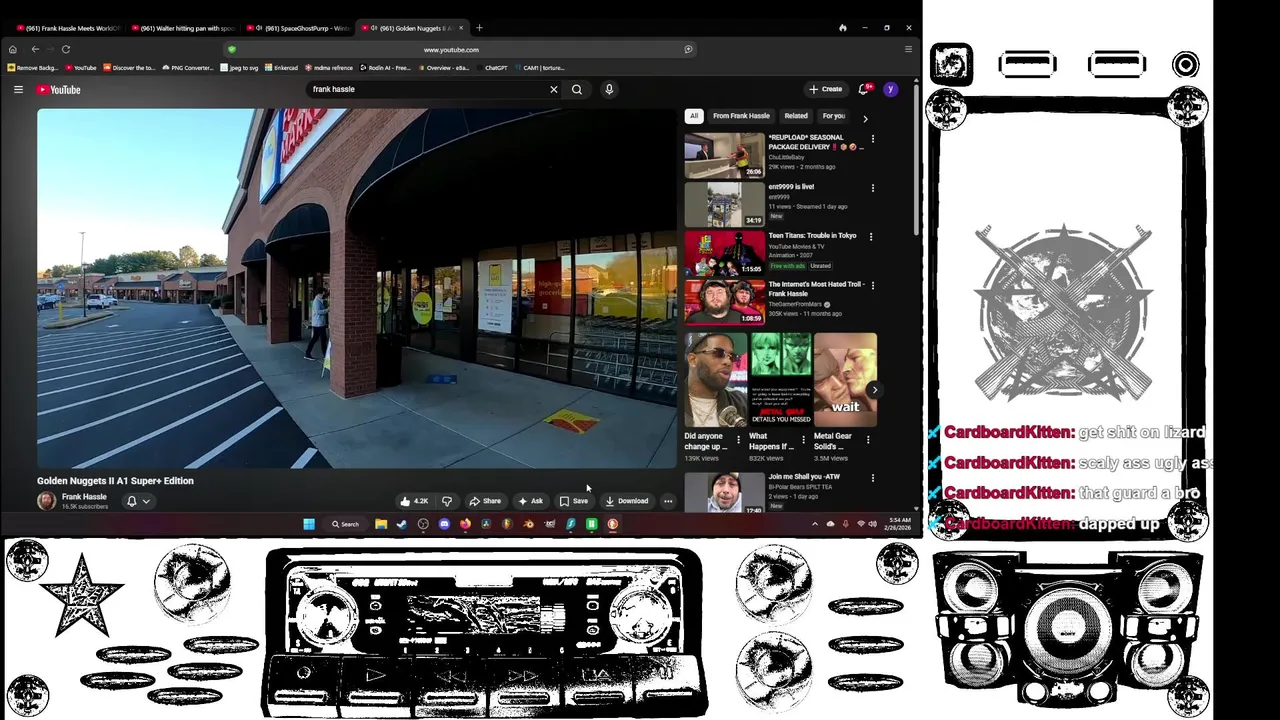The image size is (1280, 720).
Task: Open taskbar Search box
Action: [x=346, y=524]
